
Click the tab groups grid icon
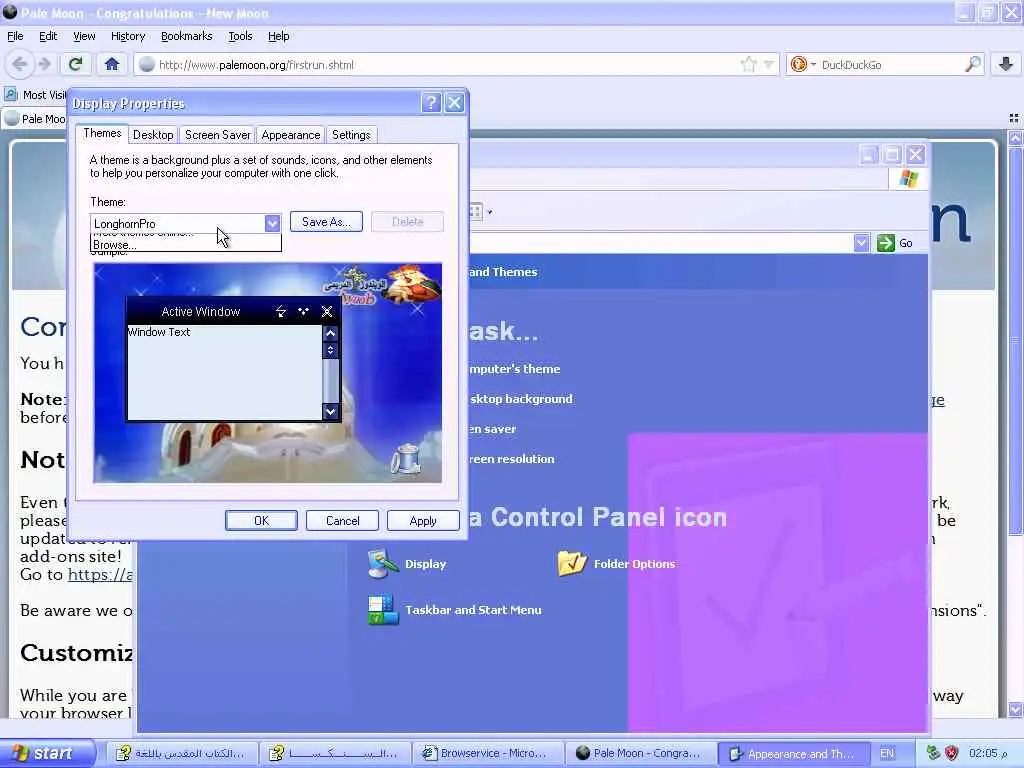pos(1014,118)
